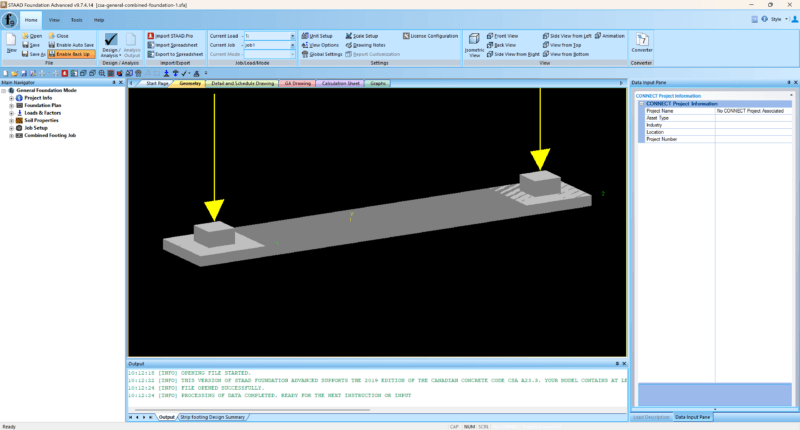This screenshot has height=430, width=800.
Task: Click Import STAAD.Pro
Action: 170,36
